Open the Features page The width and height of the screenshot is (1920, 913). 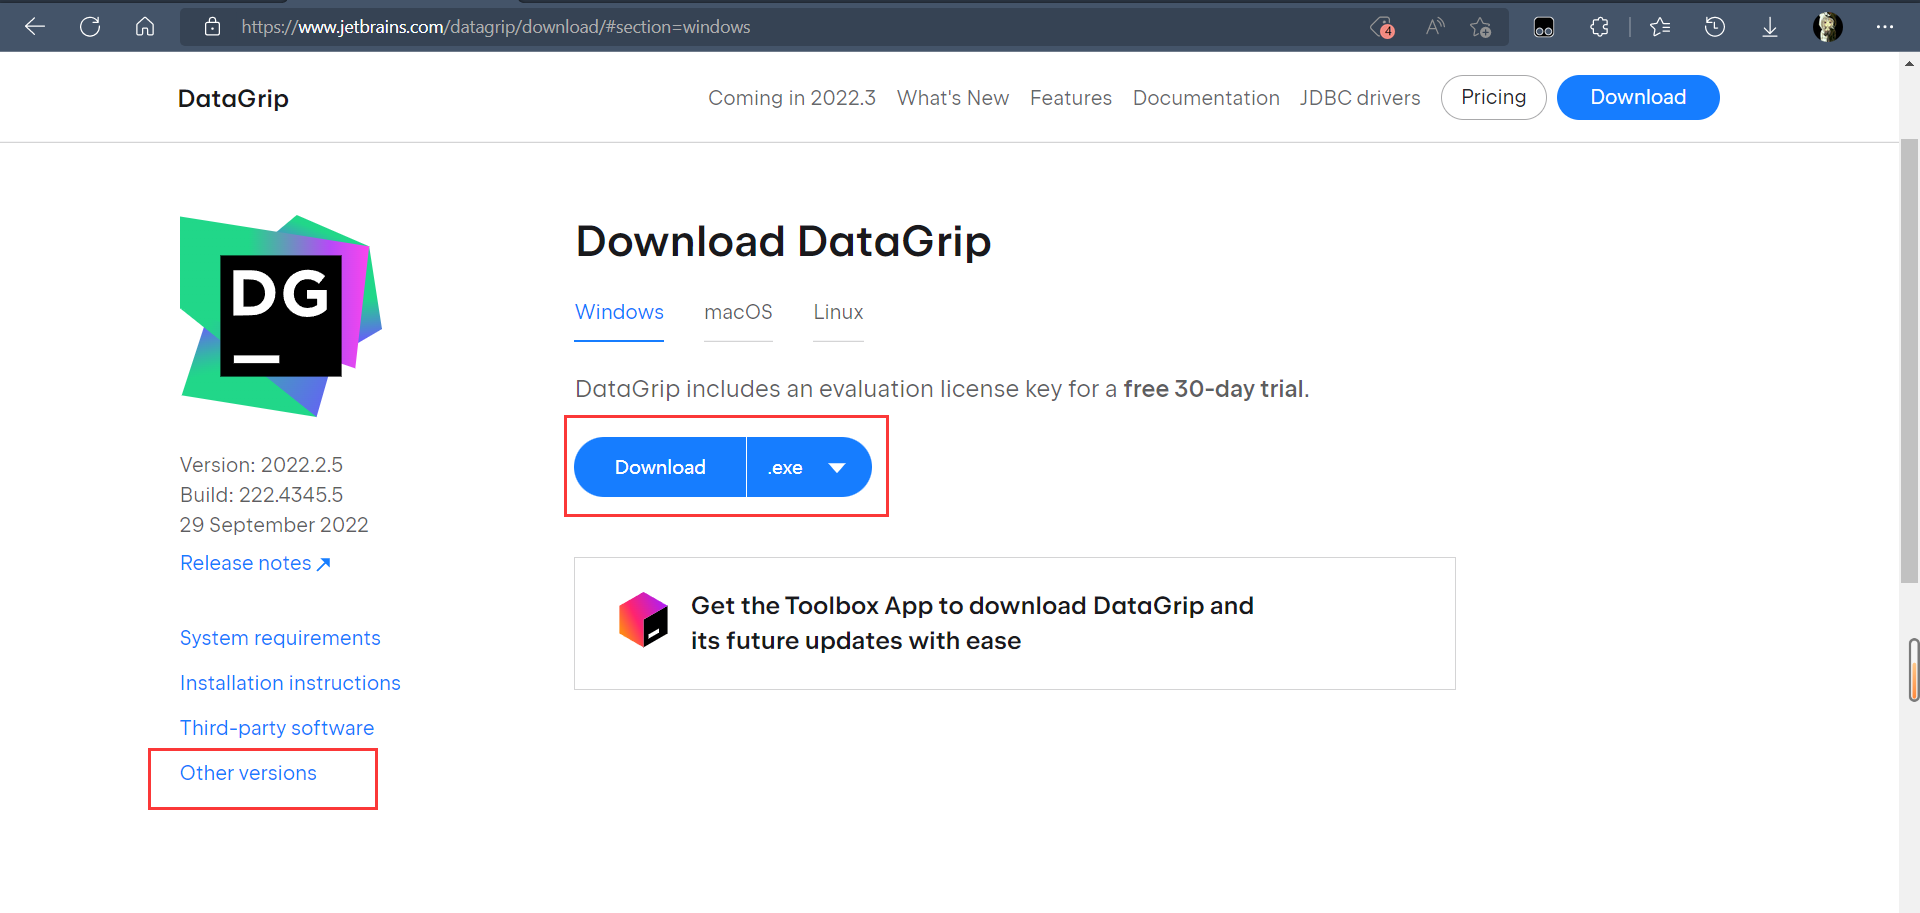click(1071, 98)
